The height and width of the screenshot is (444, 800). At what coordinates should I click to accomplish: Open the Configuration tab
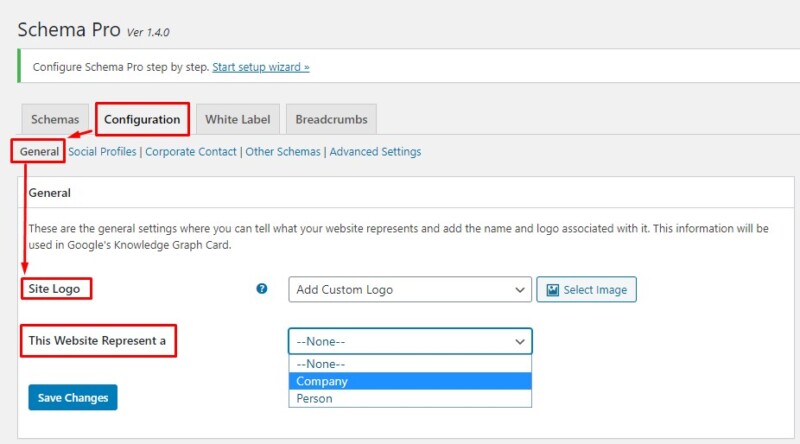(142, 119)
